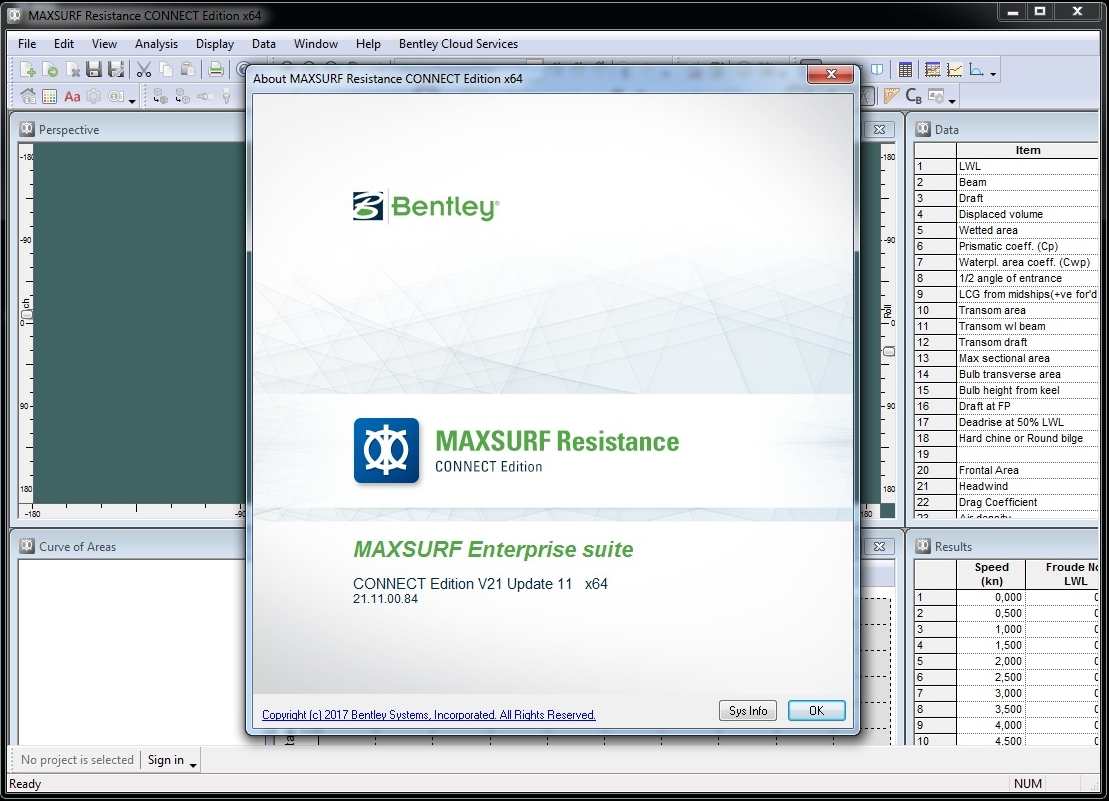Click the Copy icon in the toolbar
This screenshot has height=801, width=1109.
click(166, 69)
